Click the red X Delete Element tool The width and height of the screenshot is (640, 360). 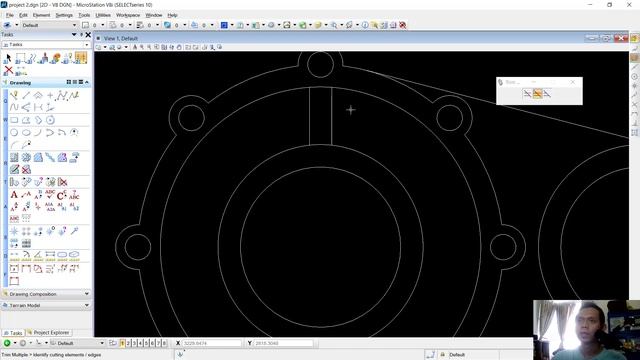(8, 71)
